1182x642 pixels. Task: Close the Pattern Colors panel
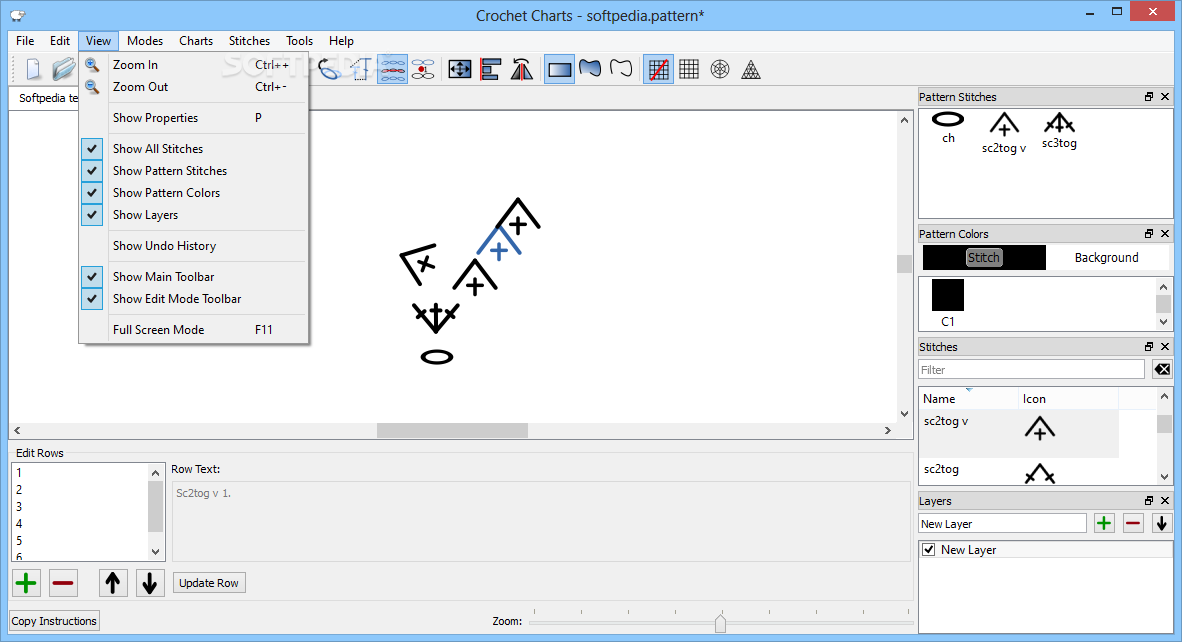pyautogui.click(x=1165, y=234)
